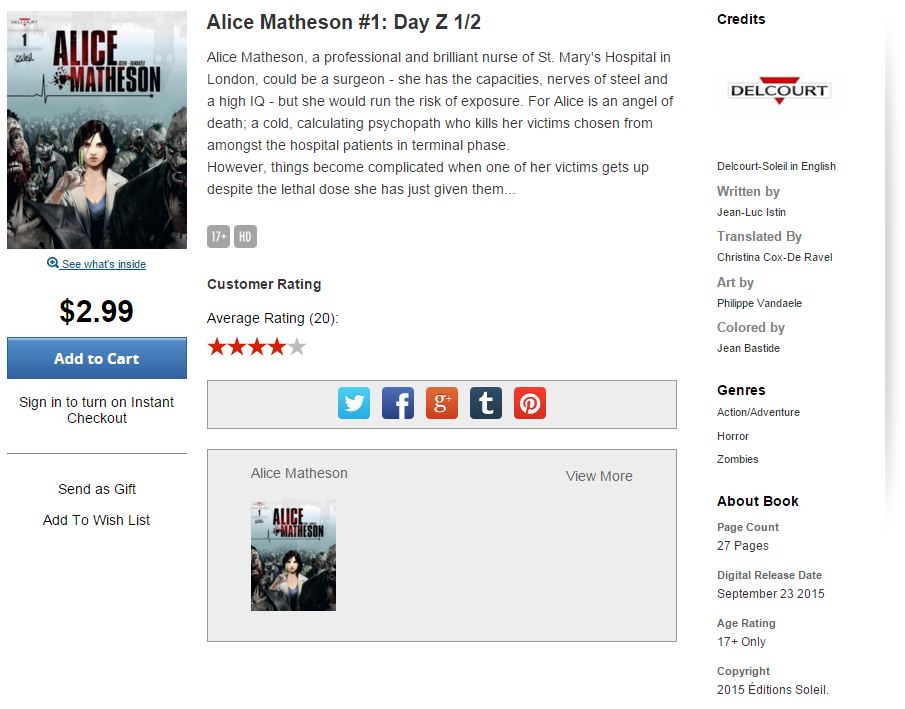
Task: Open the large Alice Matheson cover image
Action: coord(97,130)
